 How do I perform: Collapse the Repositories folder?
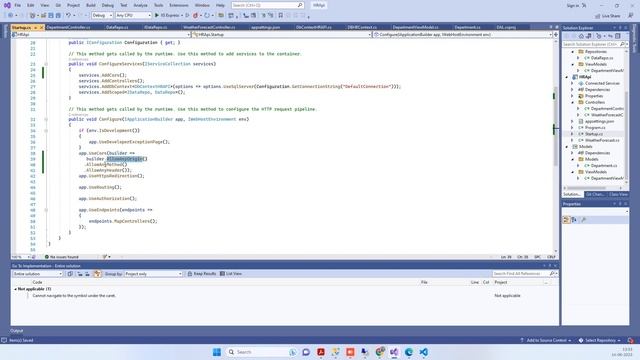coord(573,52)
